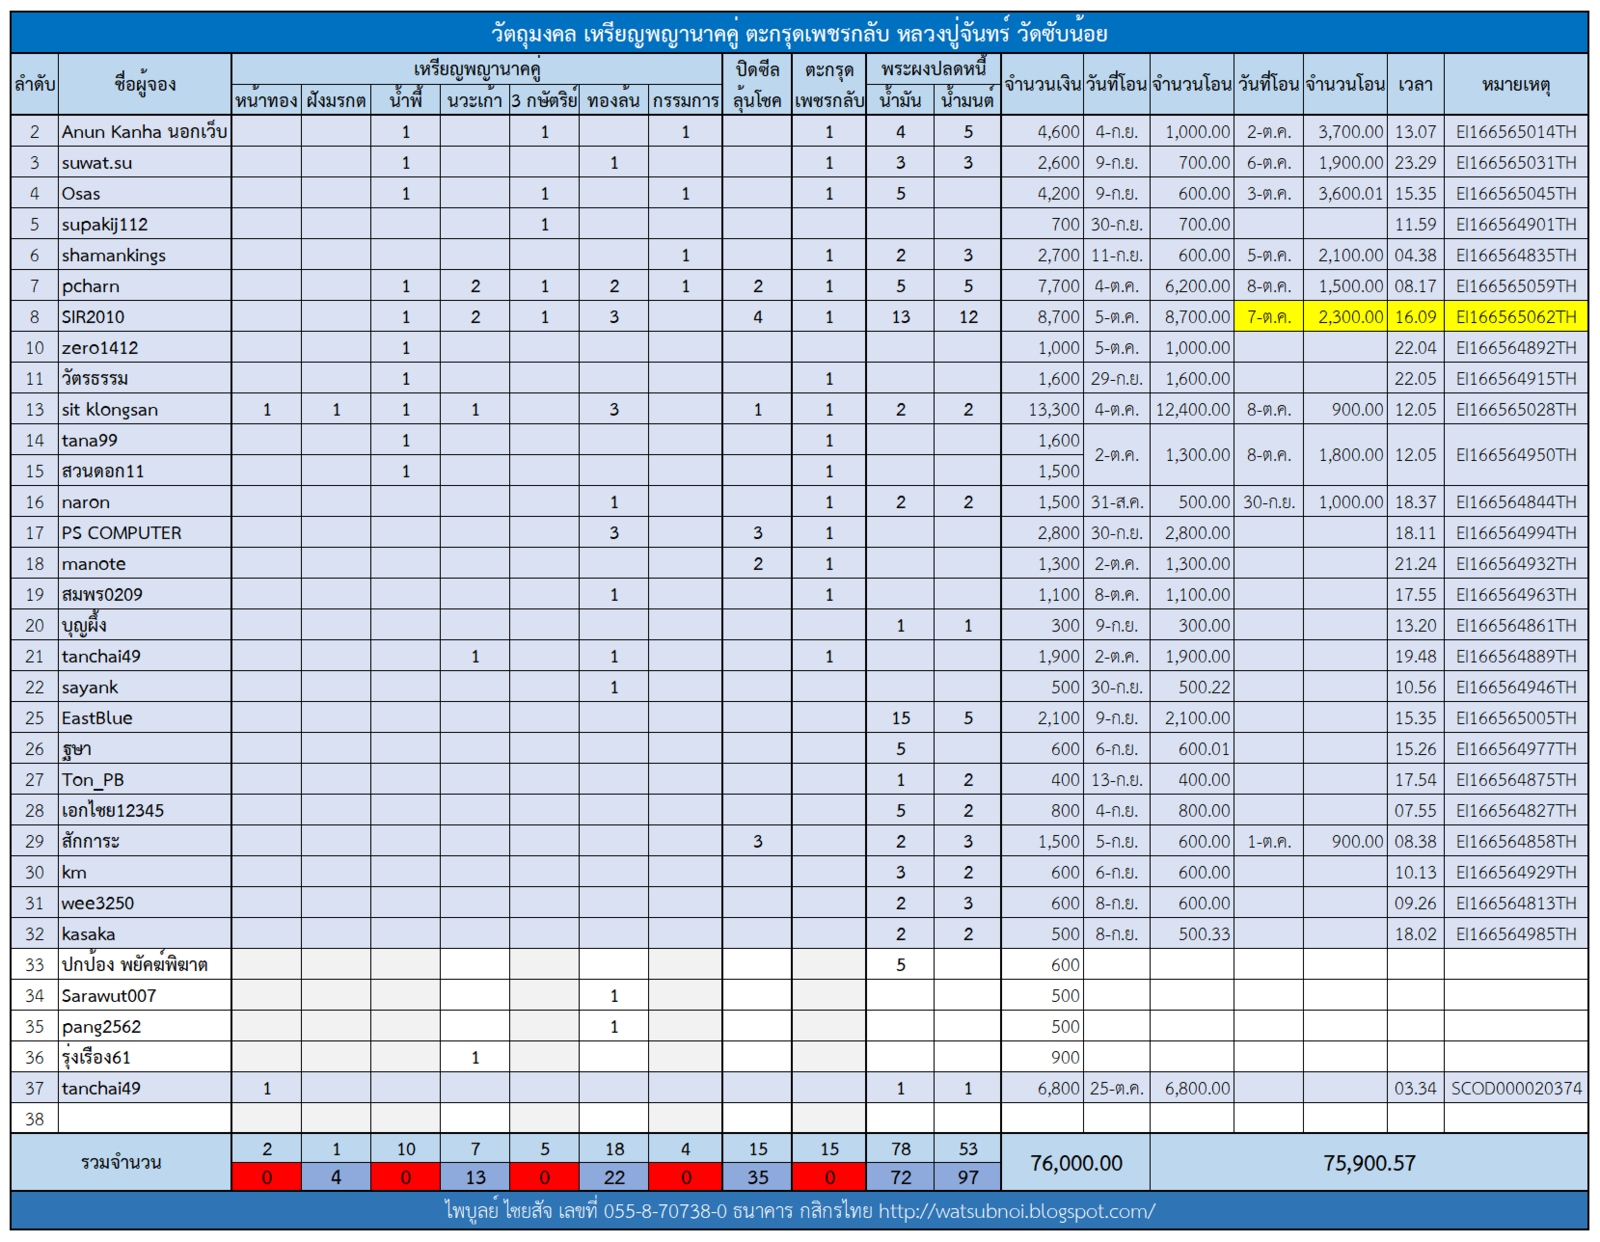Click tracking code EI166564985TH
Viewport: 1600px width, 1242px height.
click(x=1516, y=934)
